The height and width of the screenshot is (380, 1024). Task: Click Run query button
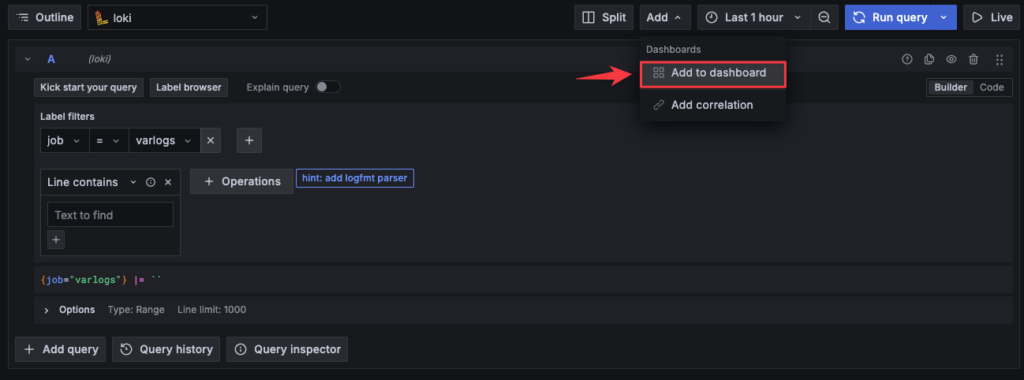coord(888,18)
